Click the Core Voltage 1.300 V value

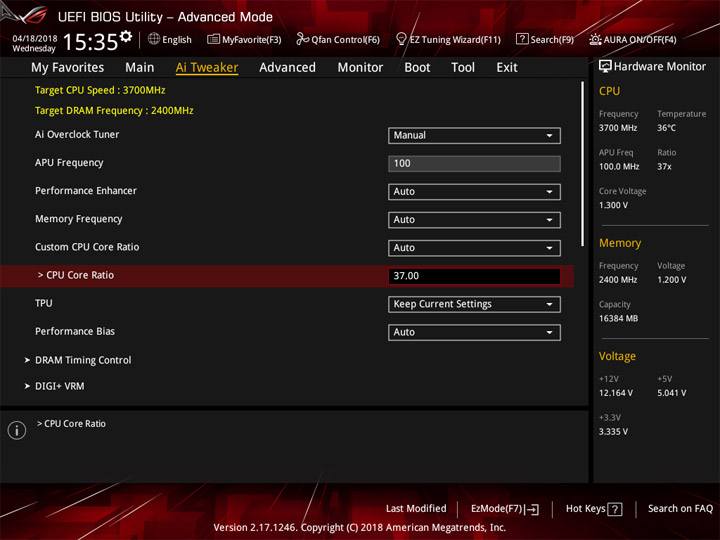point(613,205)
